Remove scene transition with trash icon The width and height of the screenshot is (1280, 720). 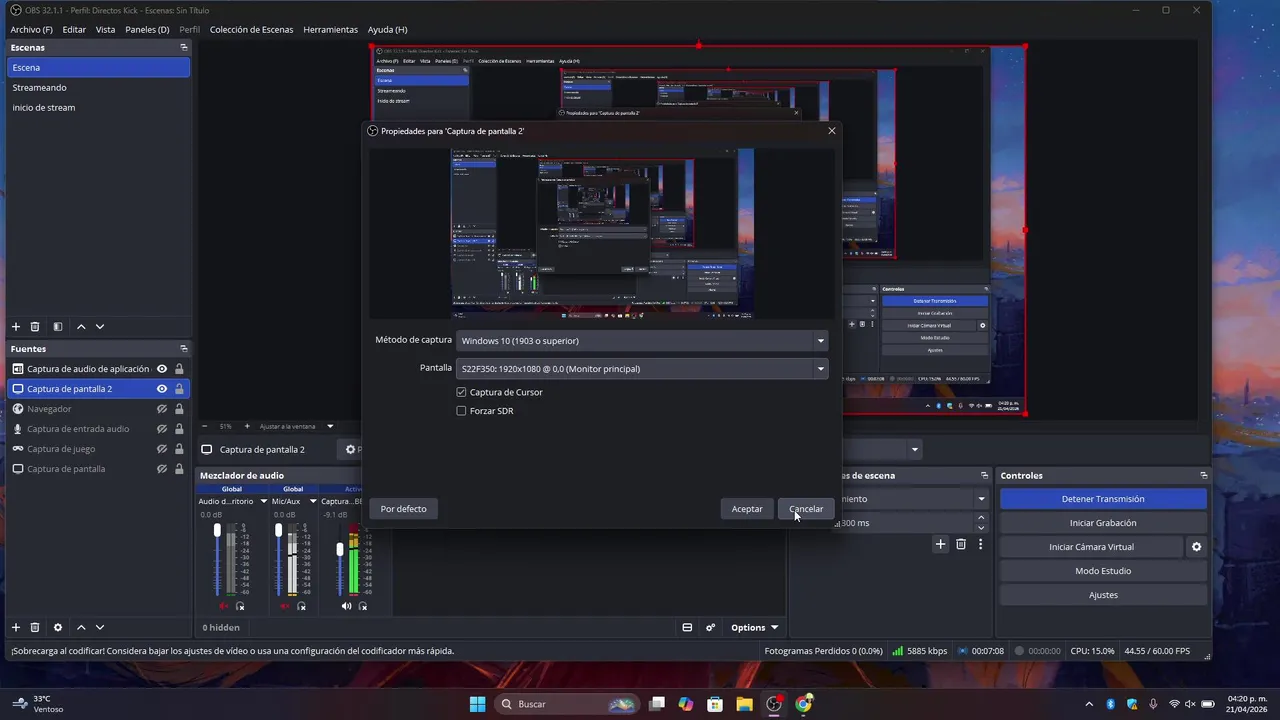coord(961,544)
